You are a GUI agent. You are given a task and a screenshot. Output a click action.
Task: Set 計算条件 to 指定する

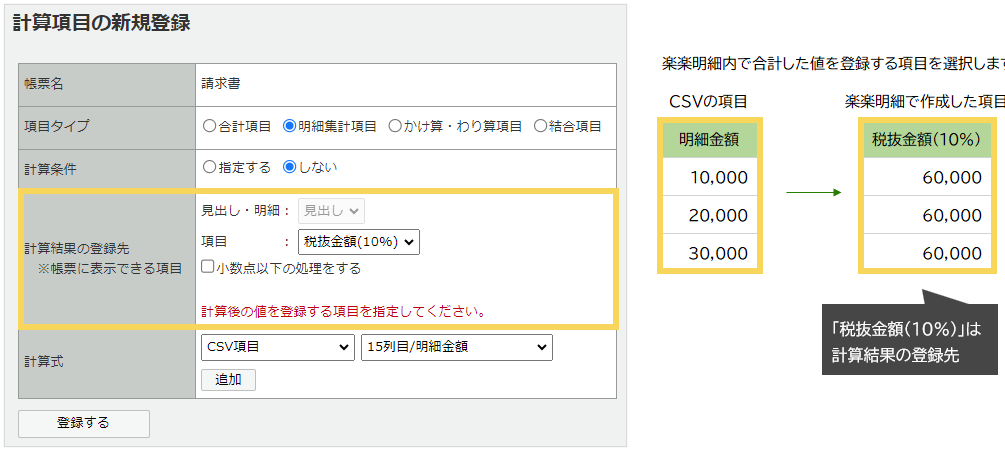pos(209,167)
